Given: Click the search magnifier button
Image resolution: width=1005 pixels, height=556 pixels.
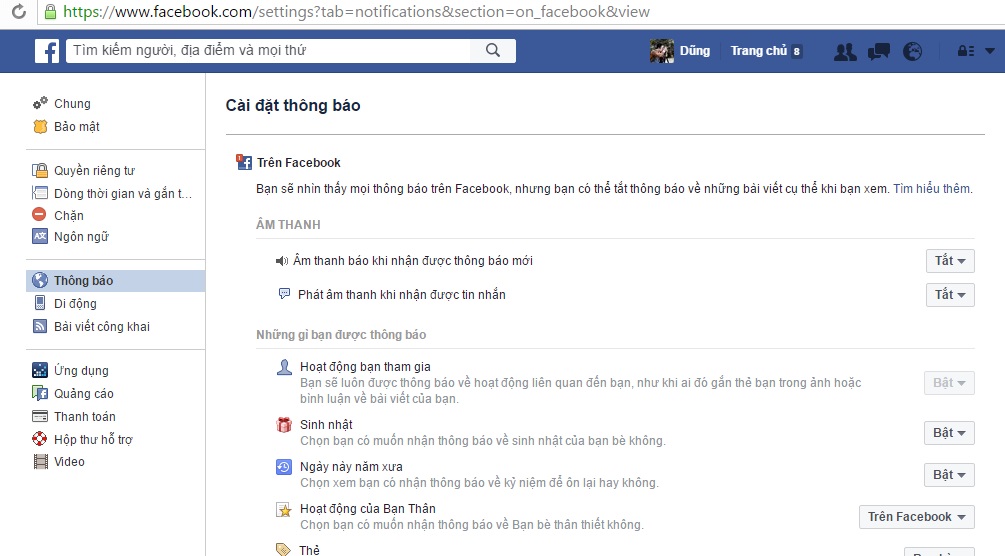Looking at the screenshot, I should pyautogui.click(x=492, y=51).
